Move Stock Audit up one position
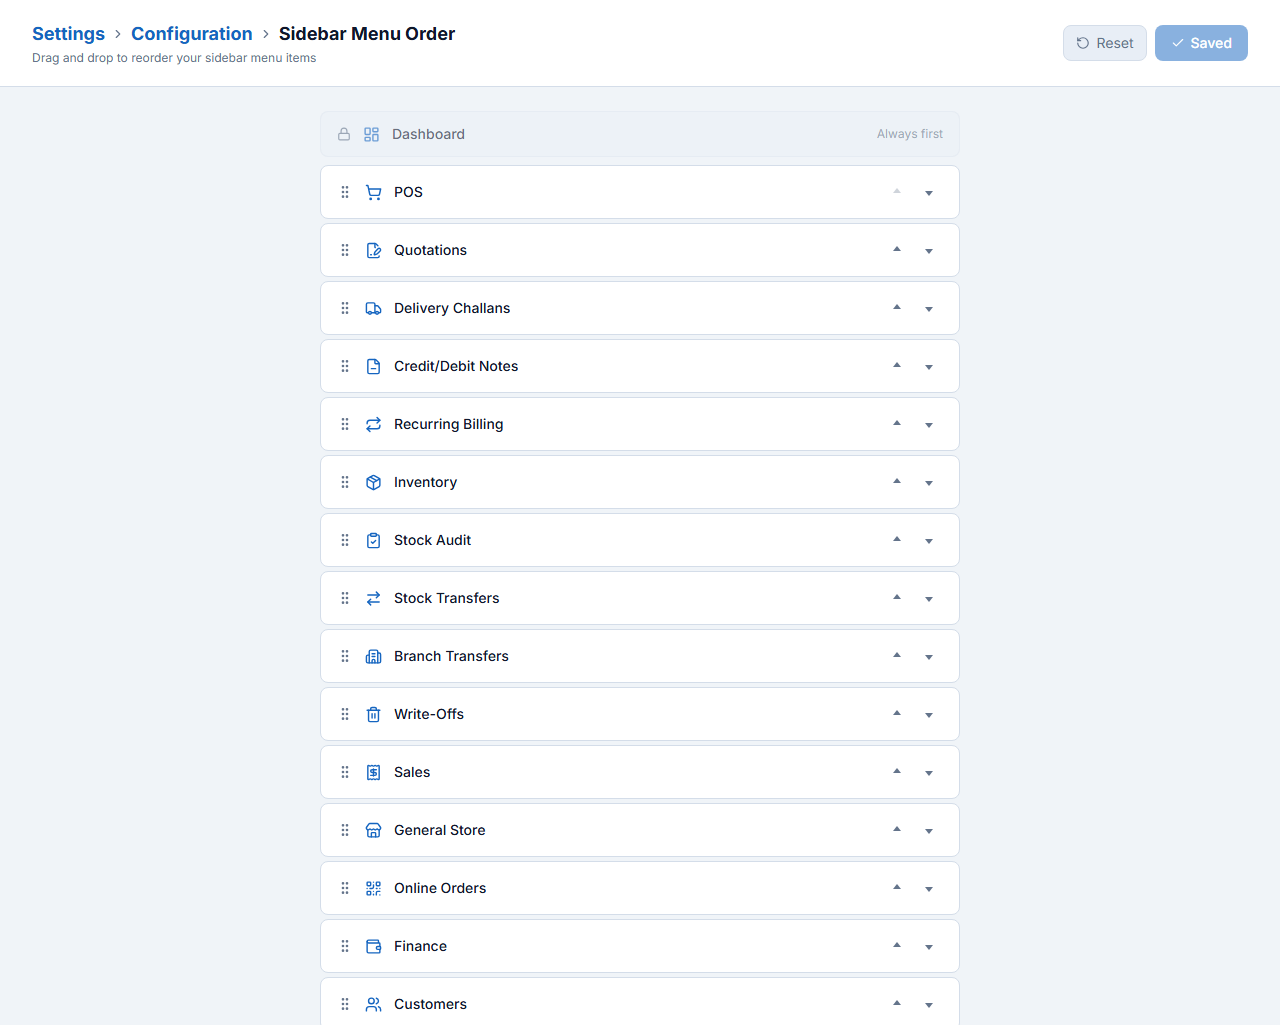The width and height of the screenshot is (1280, 1025). [x=897, y=539]
